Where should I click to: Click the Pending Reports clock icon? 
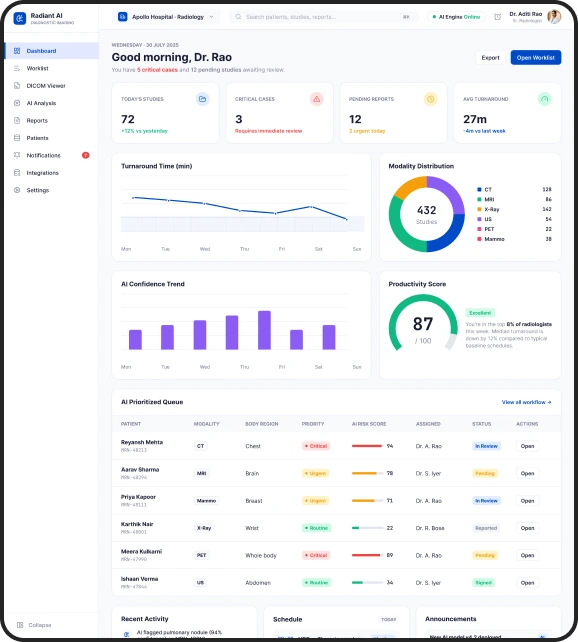[x=430, y=99]
